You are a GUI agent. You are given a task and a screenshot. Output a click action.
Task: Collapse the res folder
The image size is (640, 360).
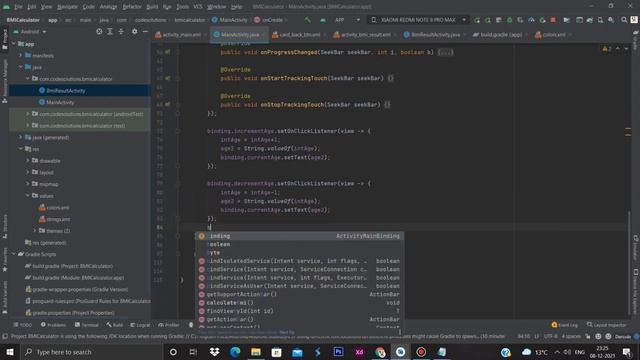pos(21,149)
